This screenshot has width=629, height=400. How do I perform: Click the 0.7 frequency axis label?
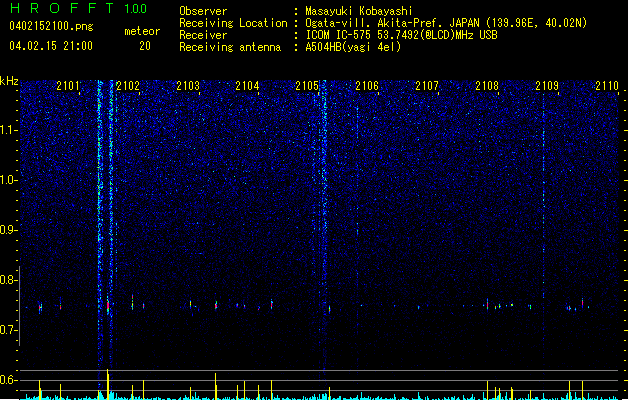coord(9,330)
